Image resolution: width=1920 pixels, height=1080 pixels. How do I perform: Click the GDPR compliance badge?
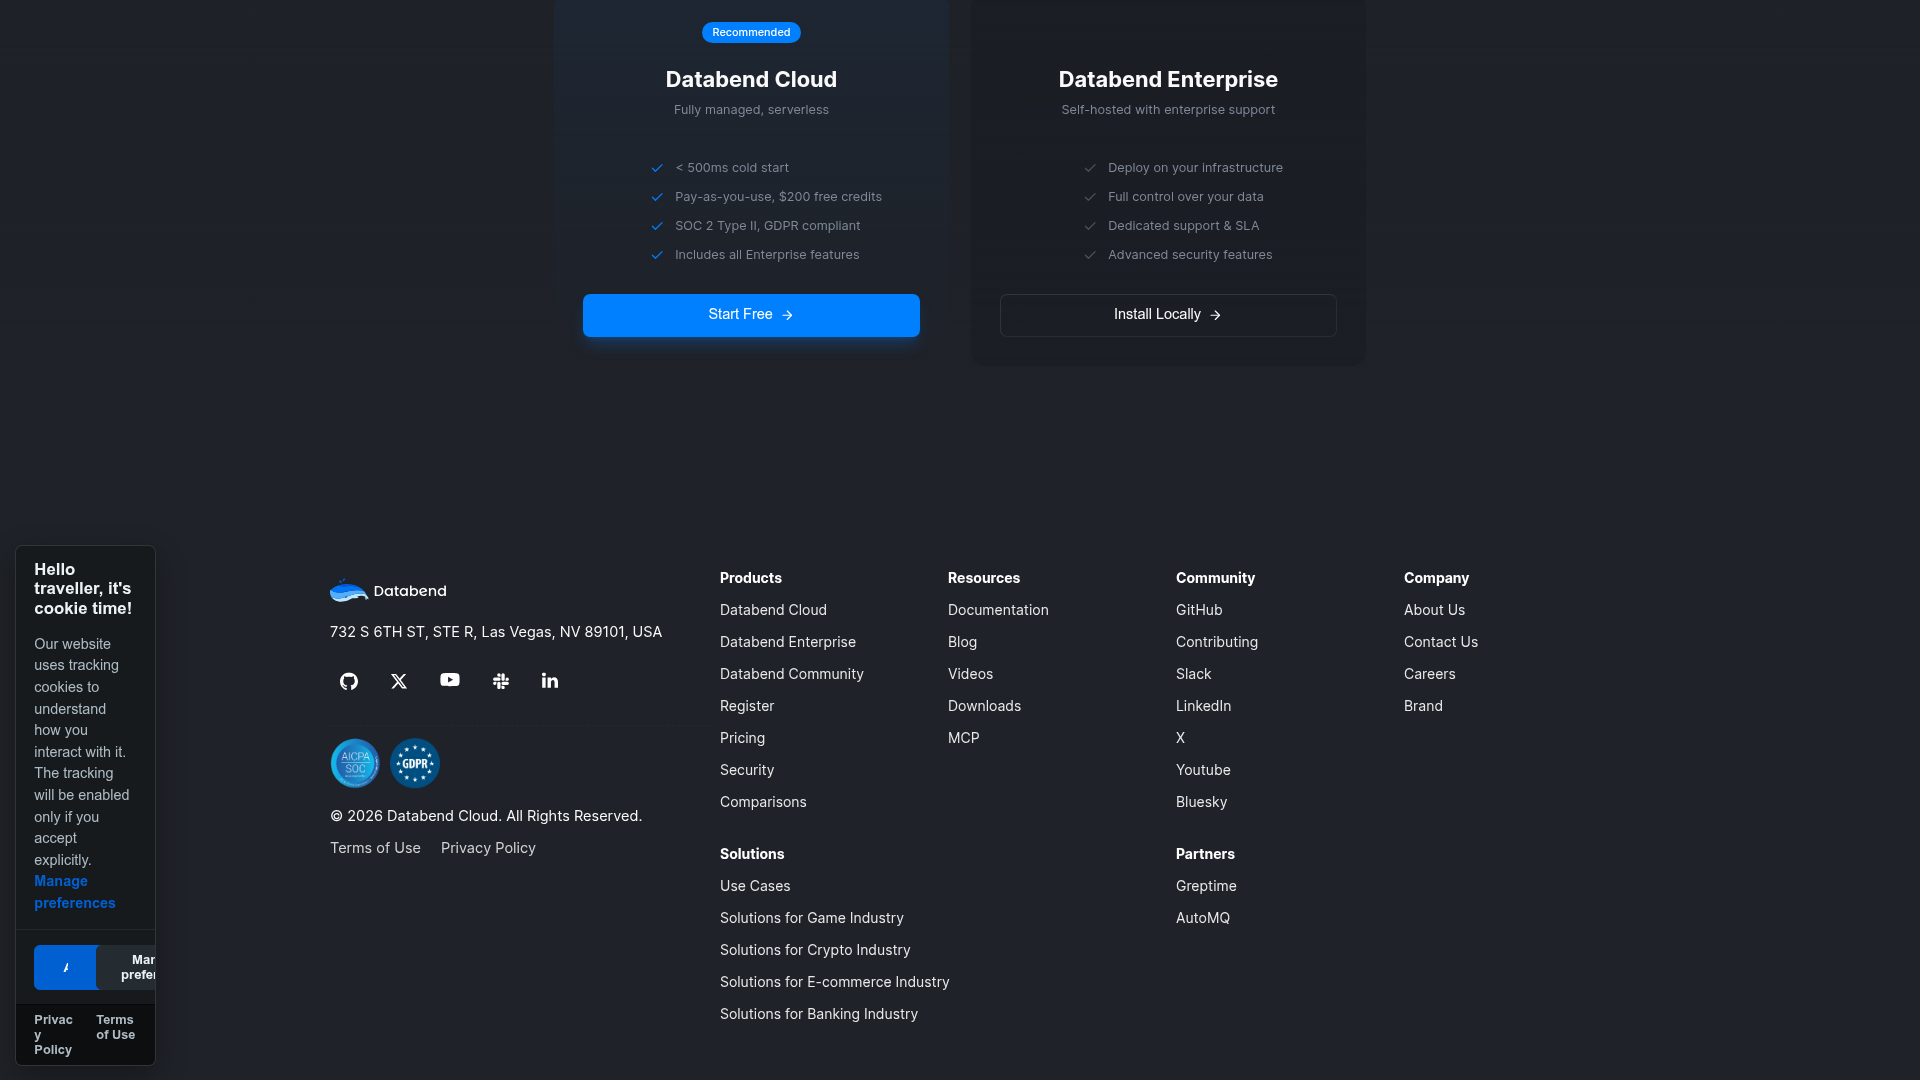pos(415,763)
